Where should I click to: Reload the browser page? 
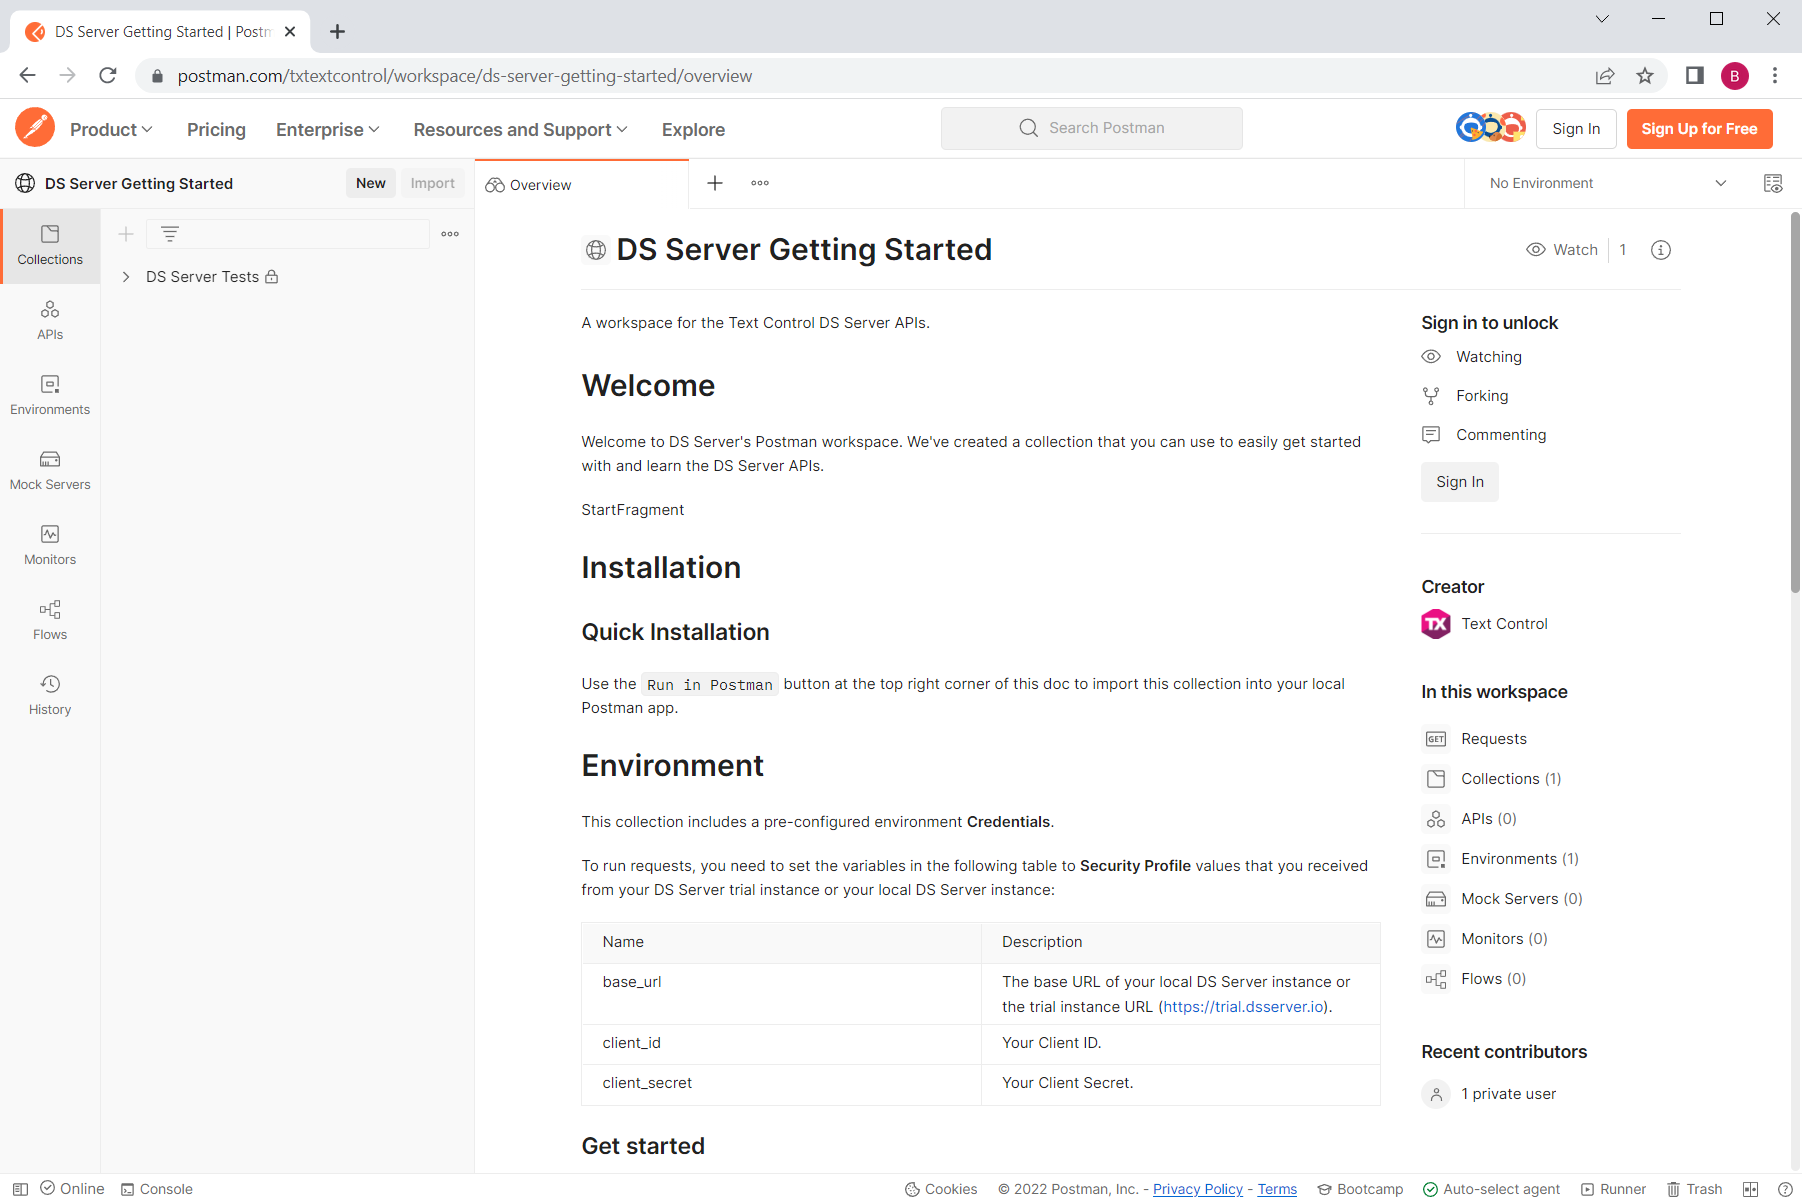pos(108,76)
